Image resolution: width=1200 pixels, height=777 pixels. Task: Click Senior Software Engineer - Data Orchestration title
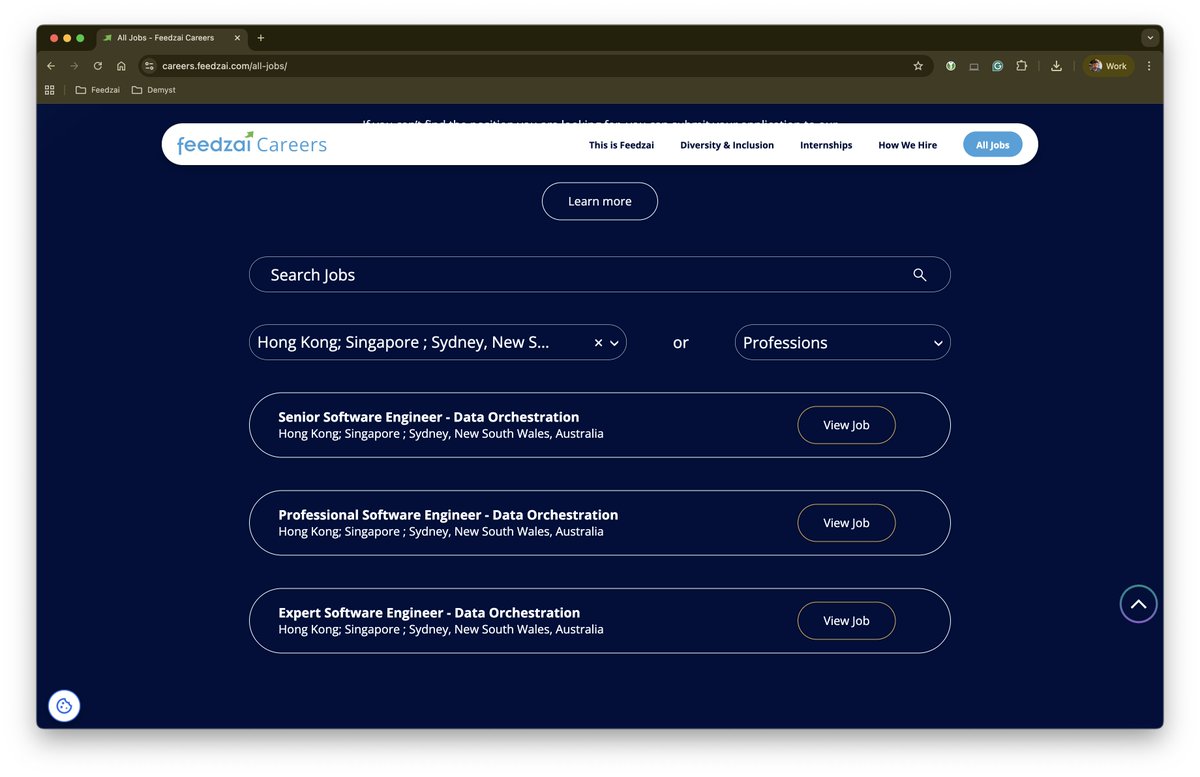[429, 417]
